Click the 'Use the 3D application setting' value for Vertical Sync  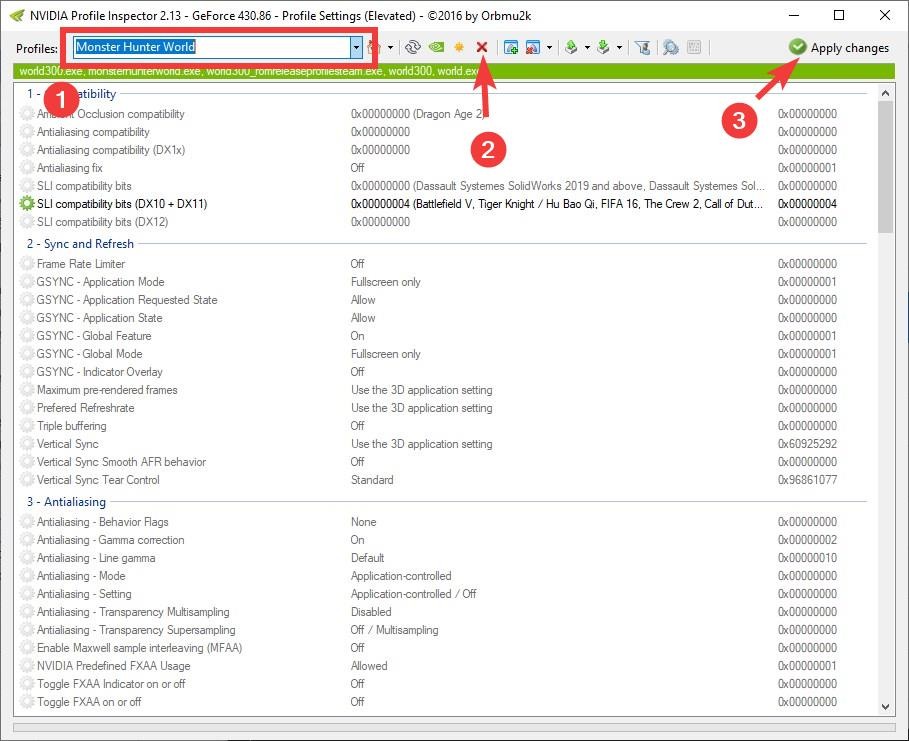(421, 444)
